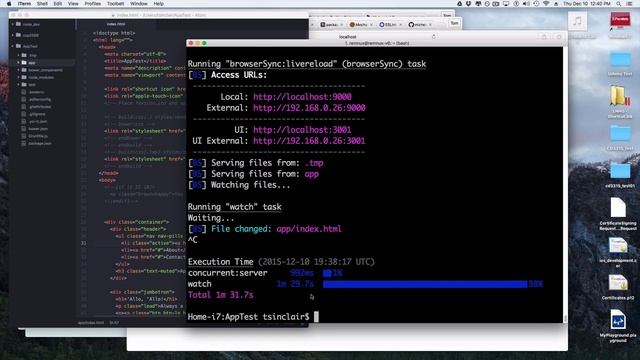Expand the test folder in Atom tree
The height and width of the screenshot is (360, 640).
pos(18,84)
